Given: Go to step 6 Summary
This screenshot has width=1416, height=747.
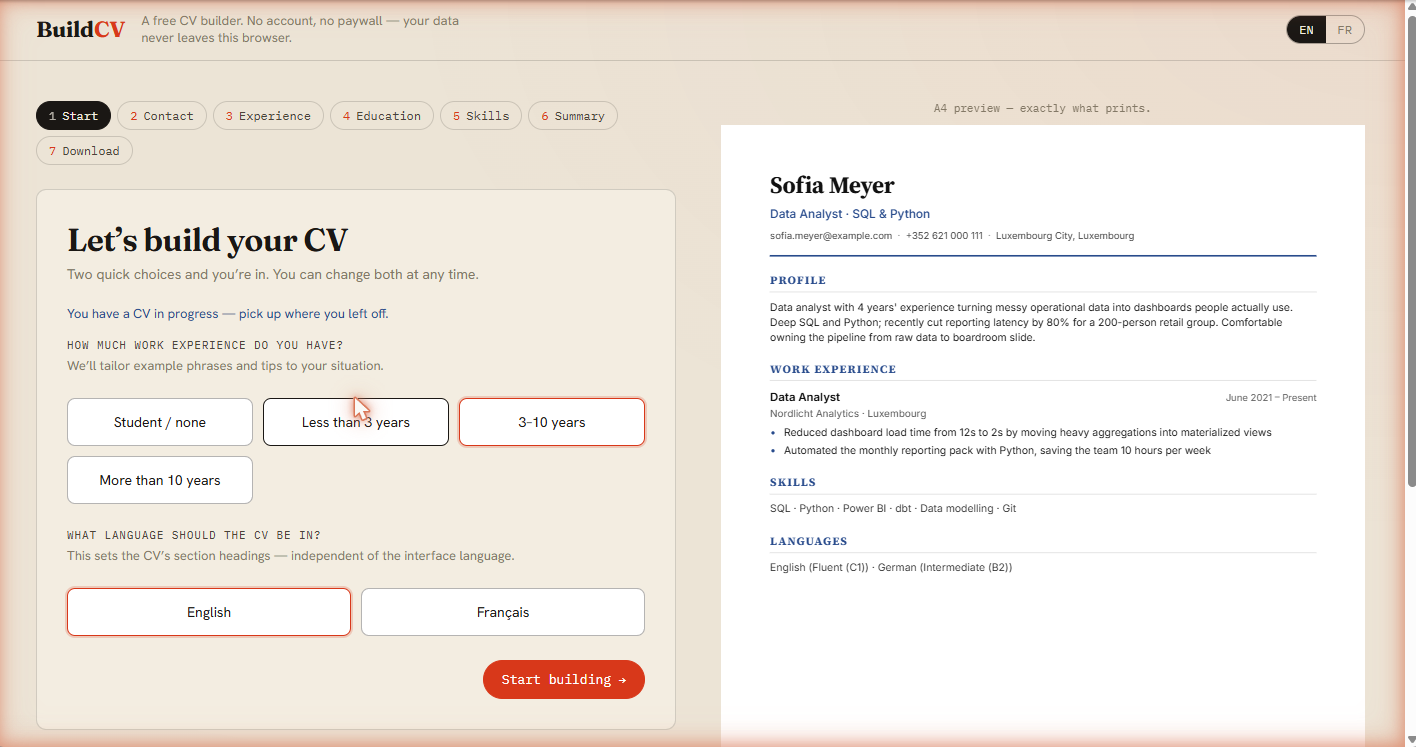Looking at the screenshot, I should click(573, 116).
